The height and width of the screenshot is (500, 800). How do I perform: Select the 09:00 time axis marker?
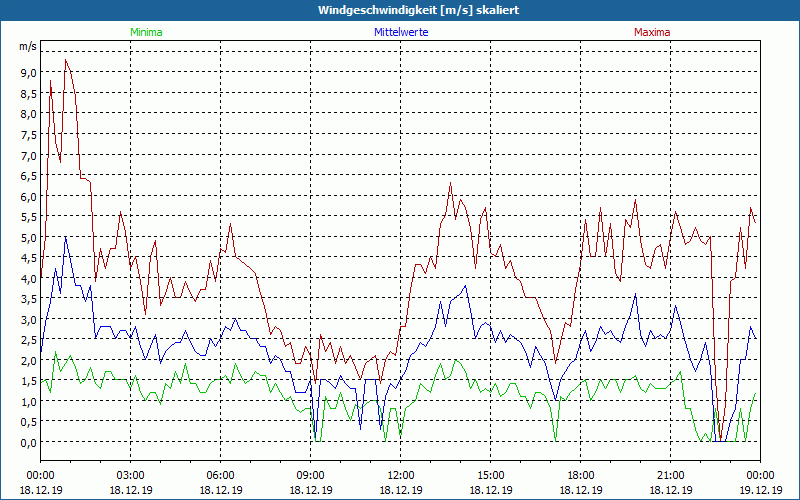(311, 475)
